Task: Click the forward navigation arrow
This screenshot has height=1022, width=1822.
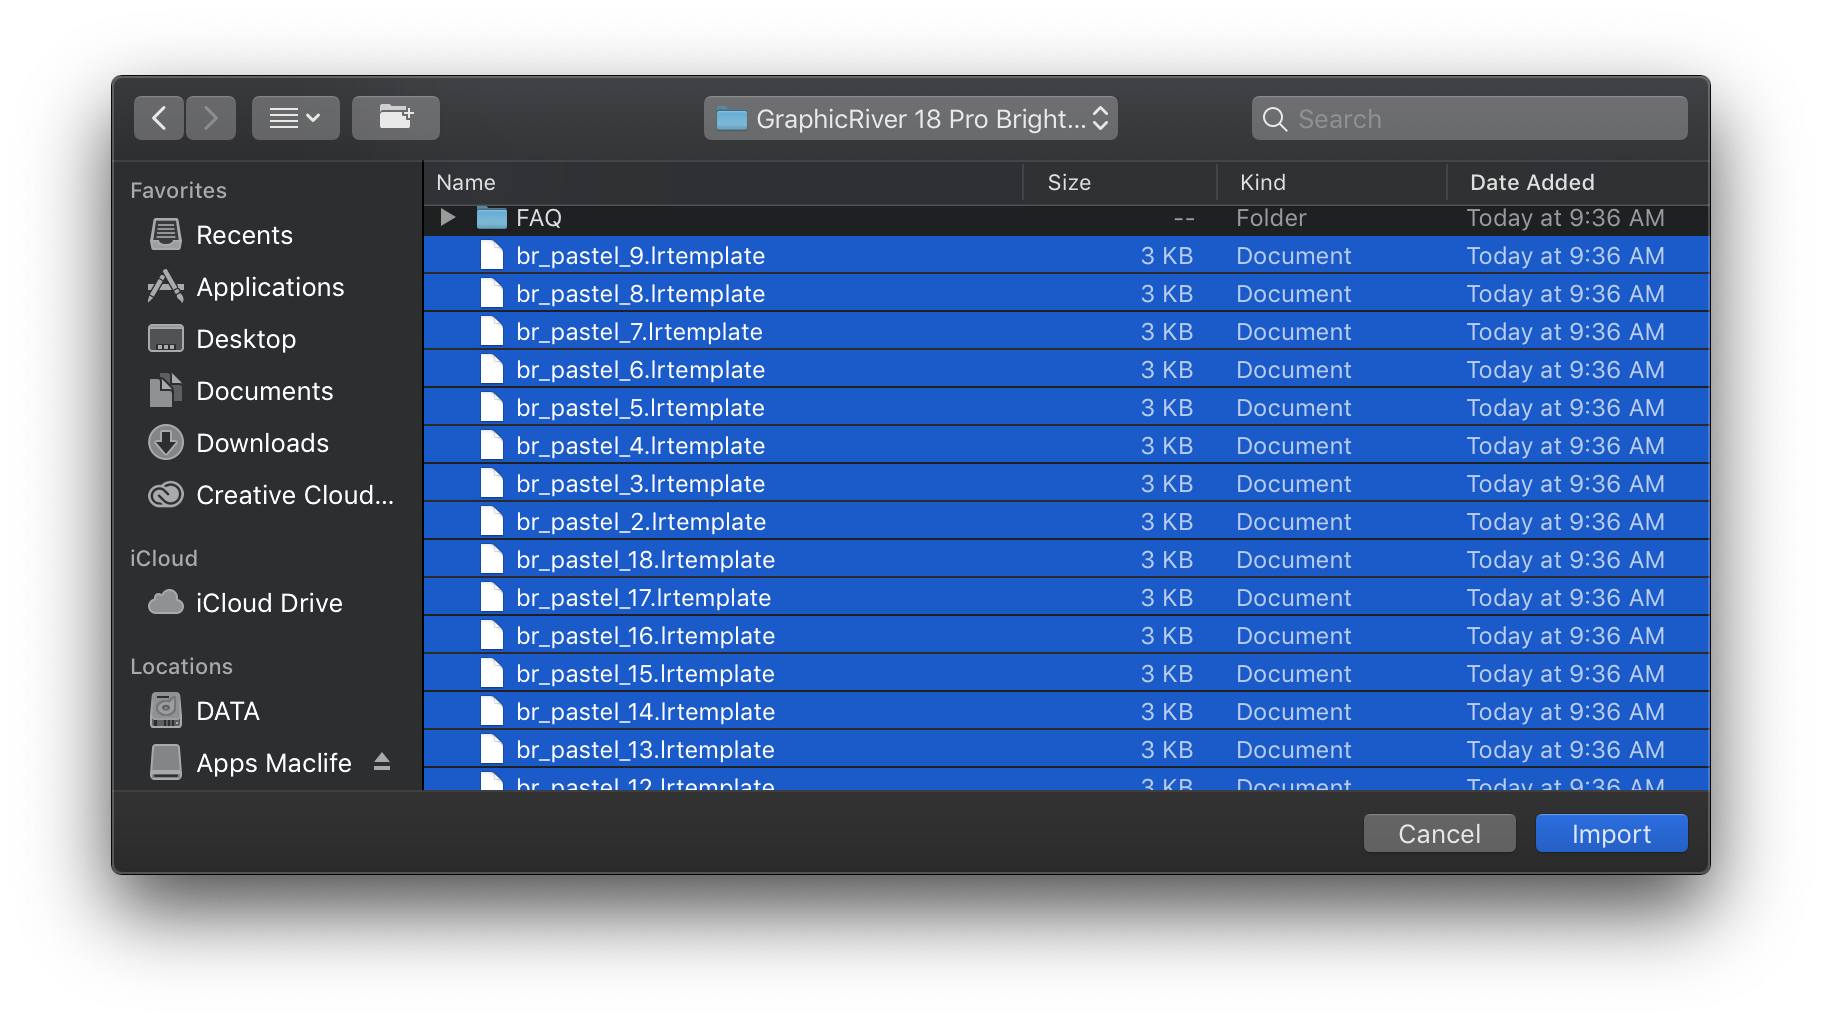Action: click(x=211, y=118)
